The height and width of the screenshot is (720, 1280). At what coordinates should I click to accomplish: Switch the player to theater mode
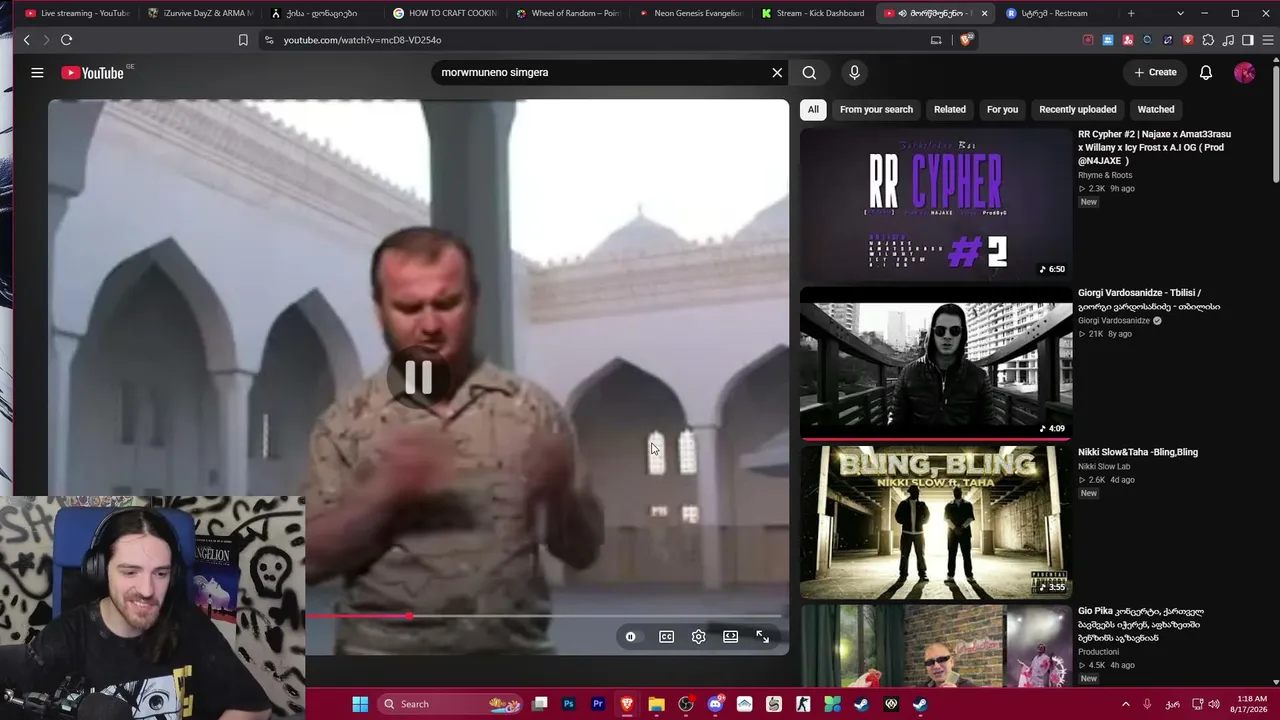tap(730, 637)
